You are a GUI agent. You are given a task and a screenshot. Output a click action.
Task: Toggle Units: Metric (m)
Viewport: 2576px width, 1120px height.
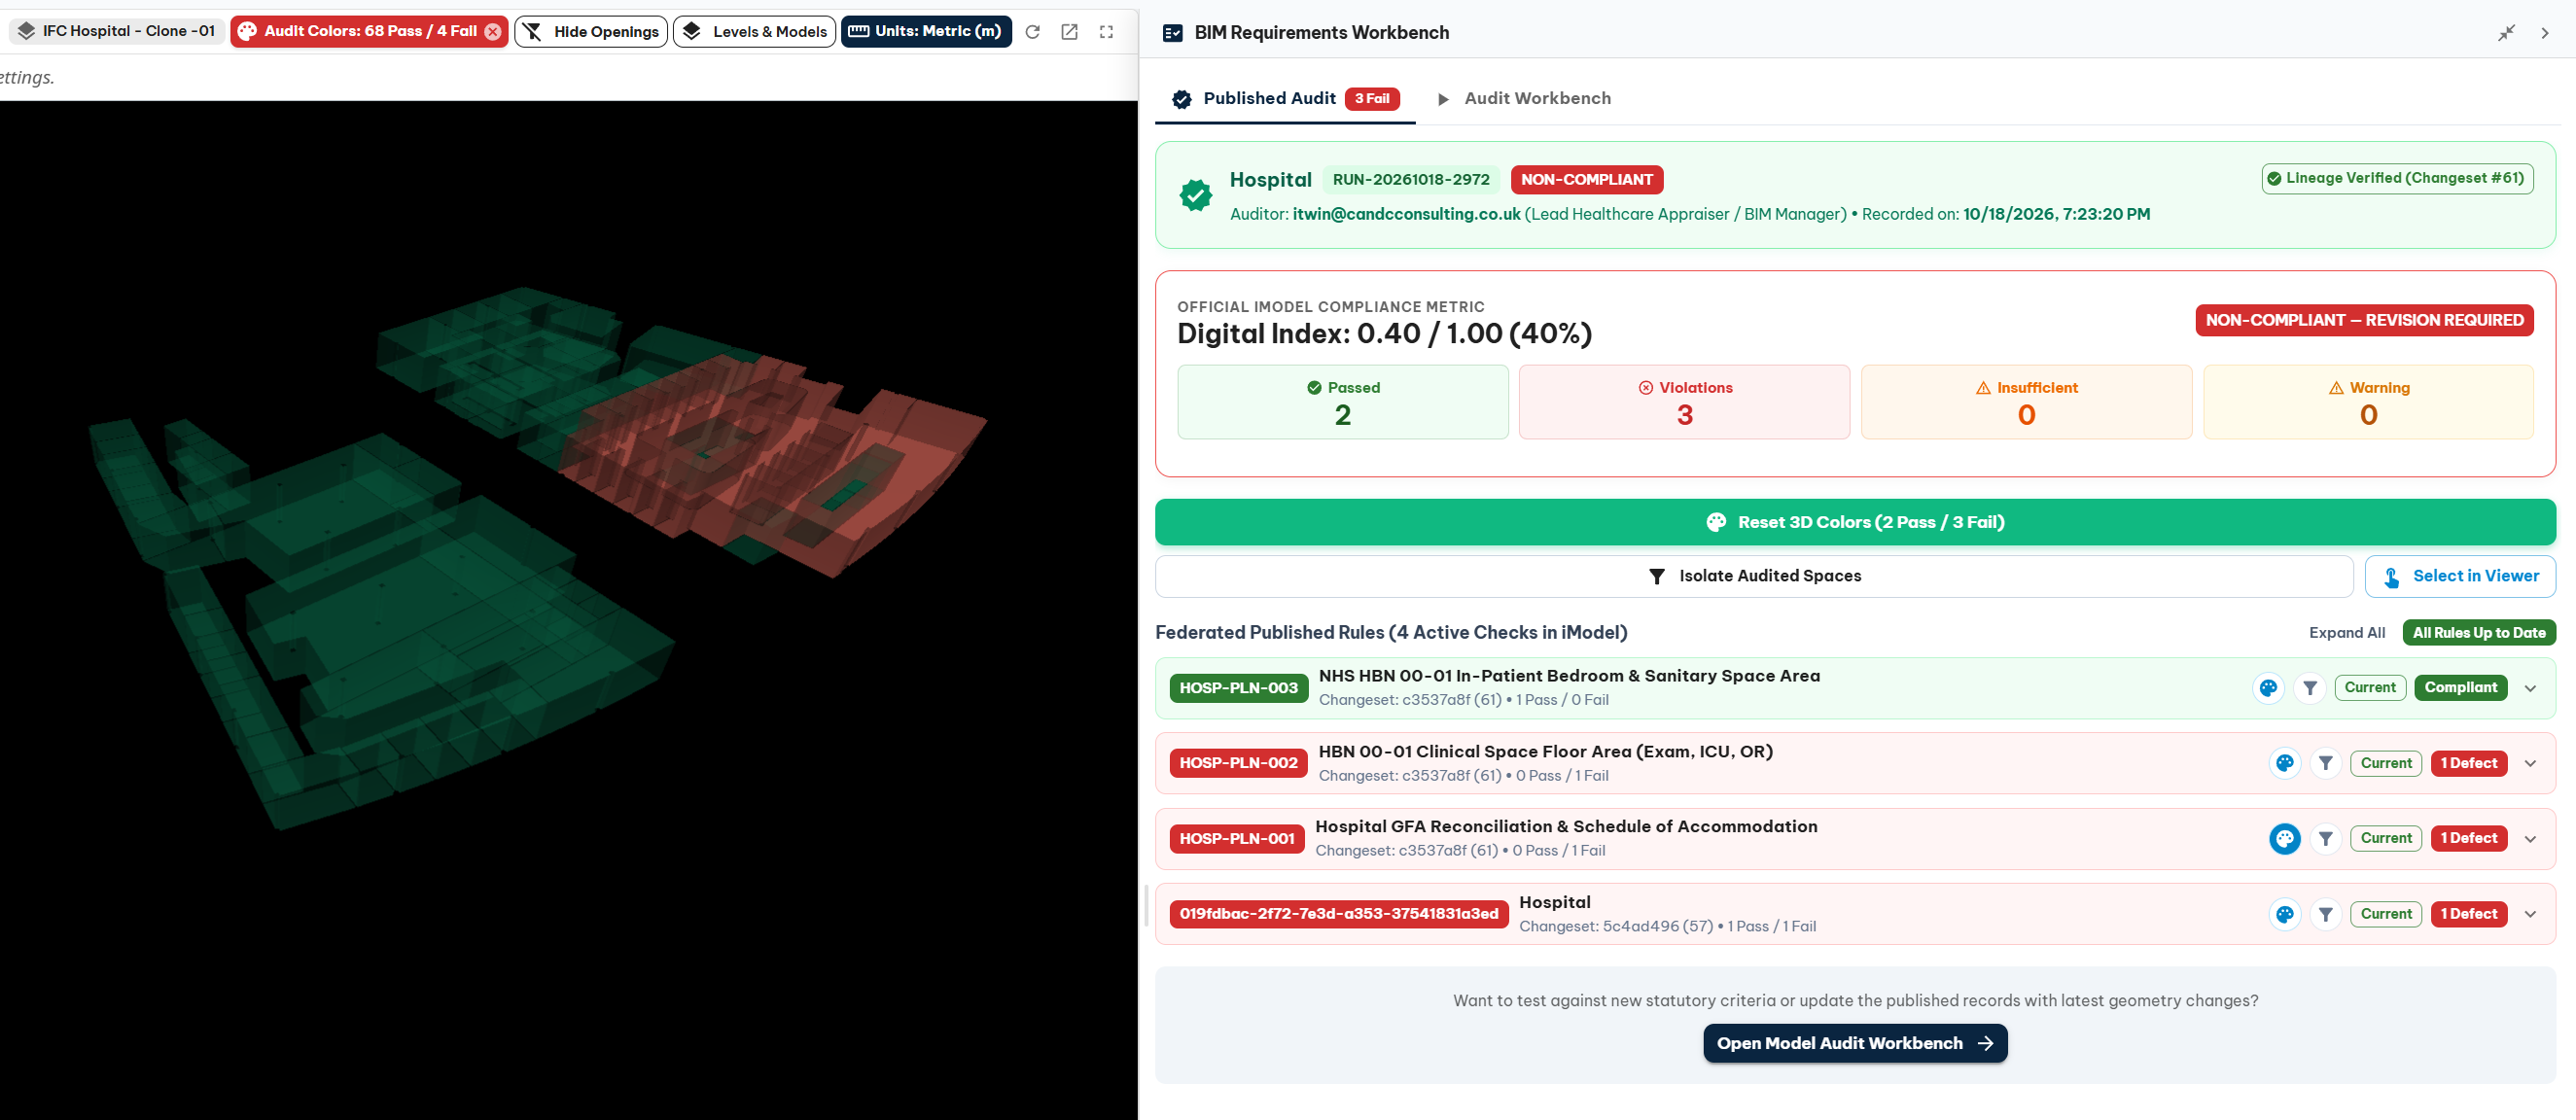(x=926, y=31)
